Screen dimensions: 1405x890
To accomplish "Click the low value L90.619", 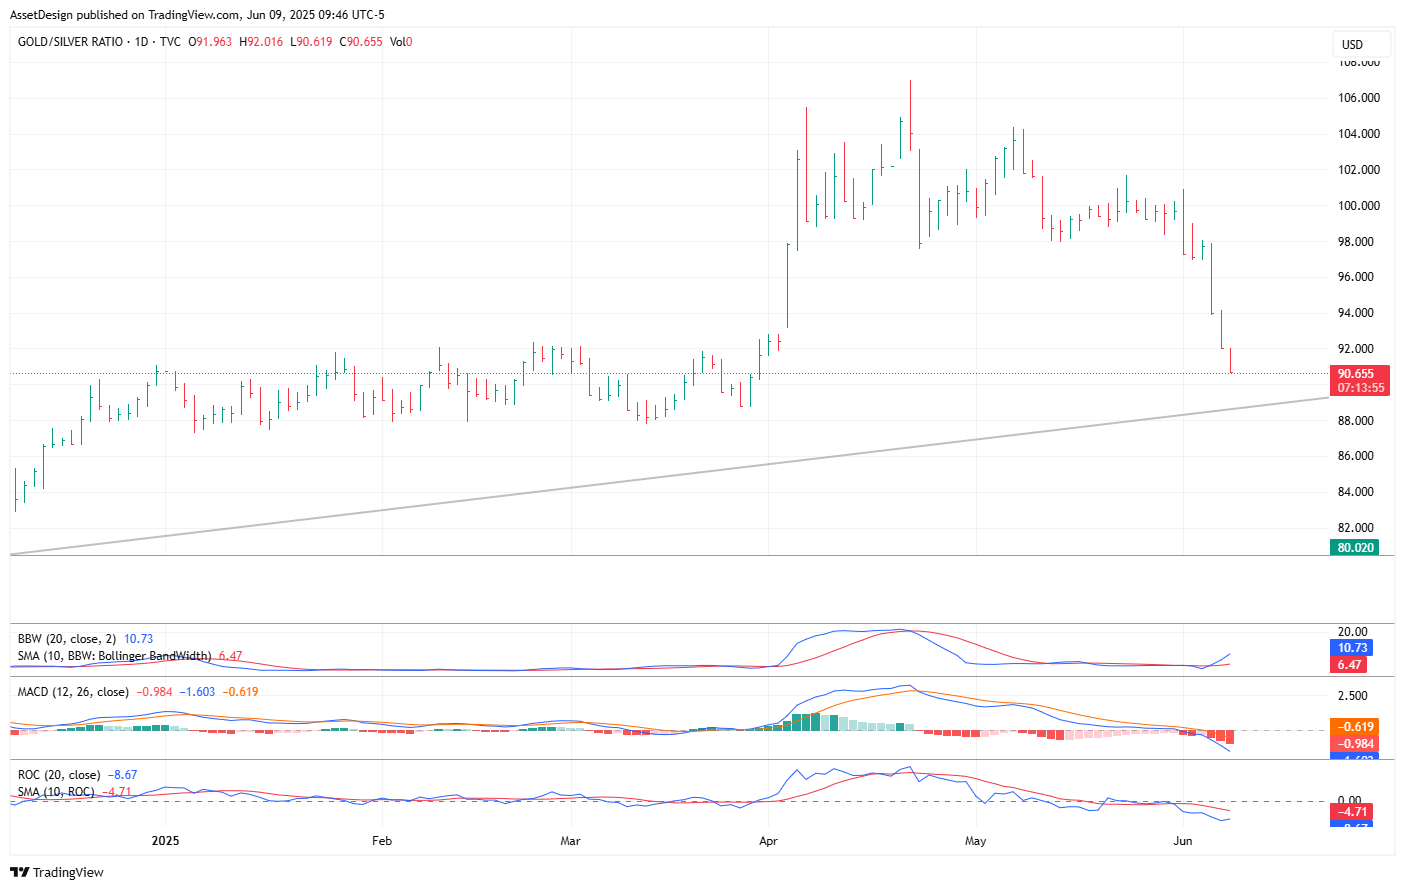I will [311, 42].
